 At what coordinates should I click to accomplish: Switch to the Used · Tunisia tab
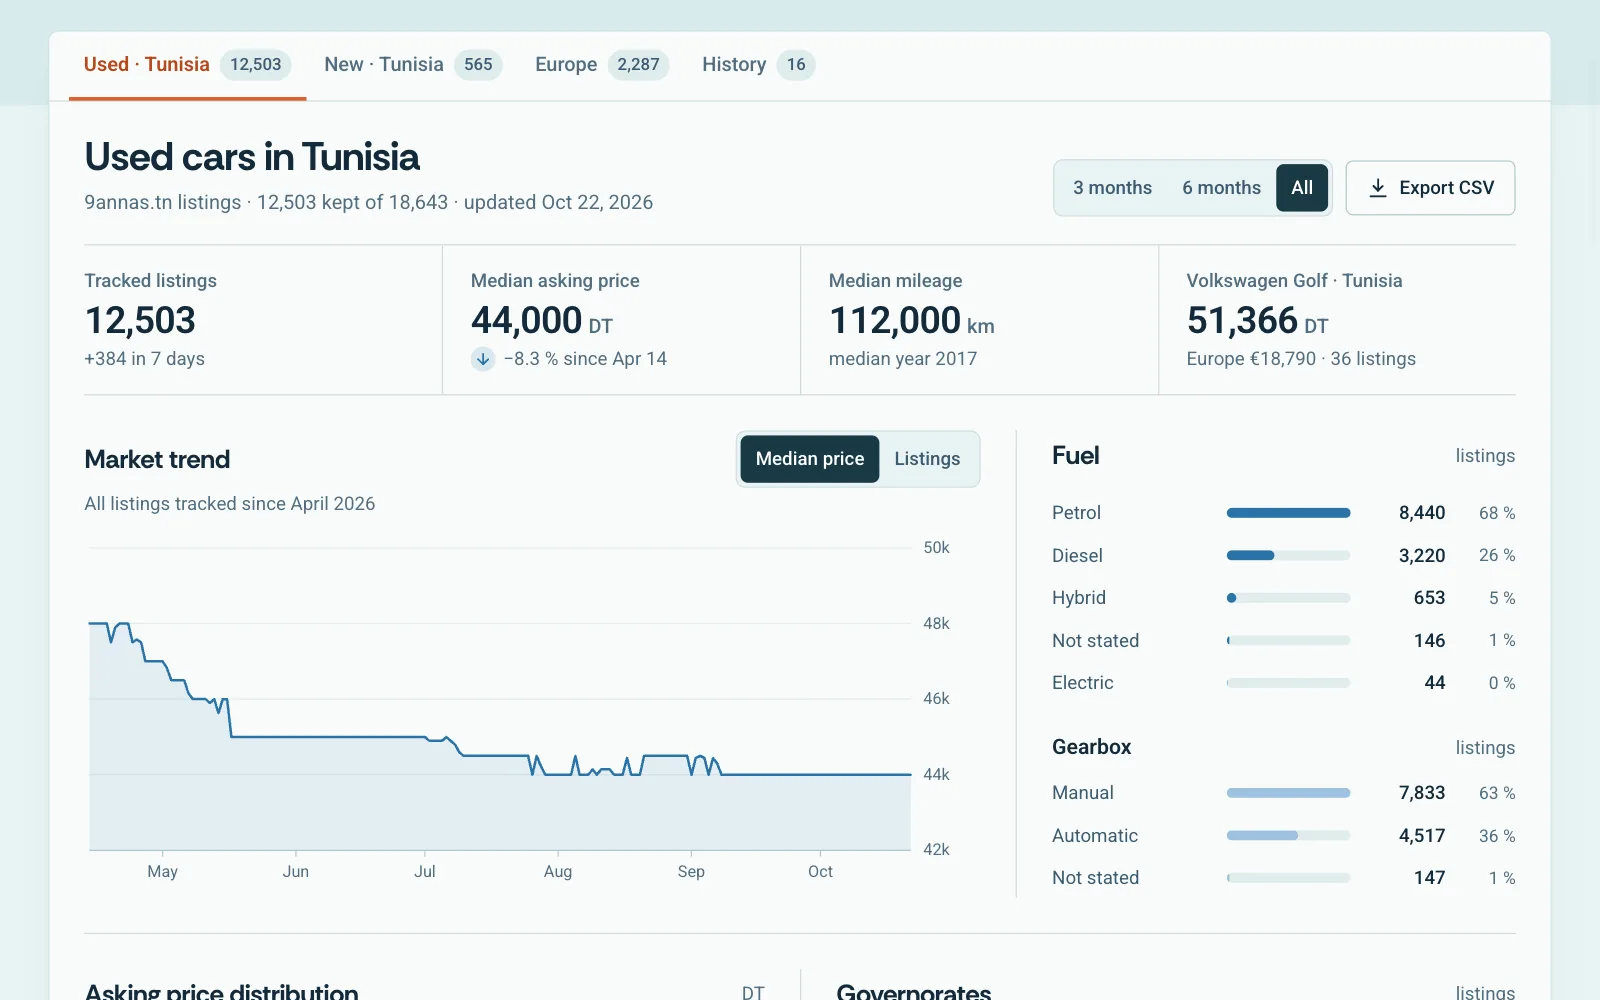click(187, 65)
